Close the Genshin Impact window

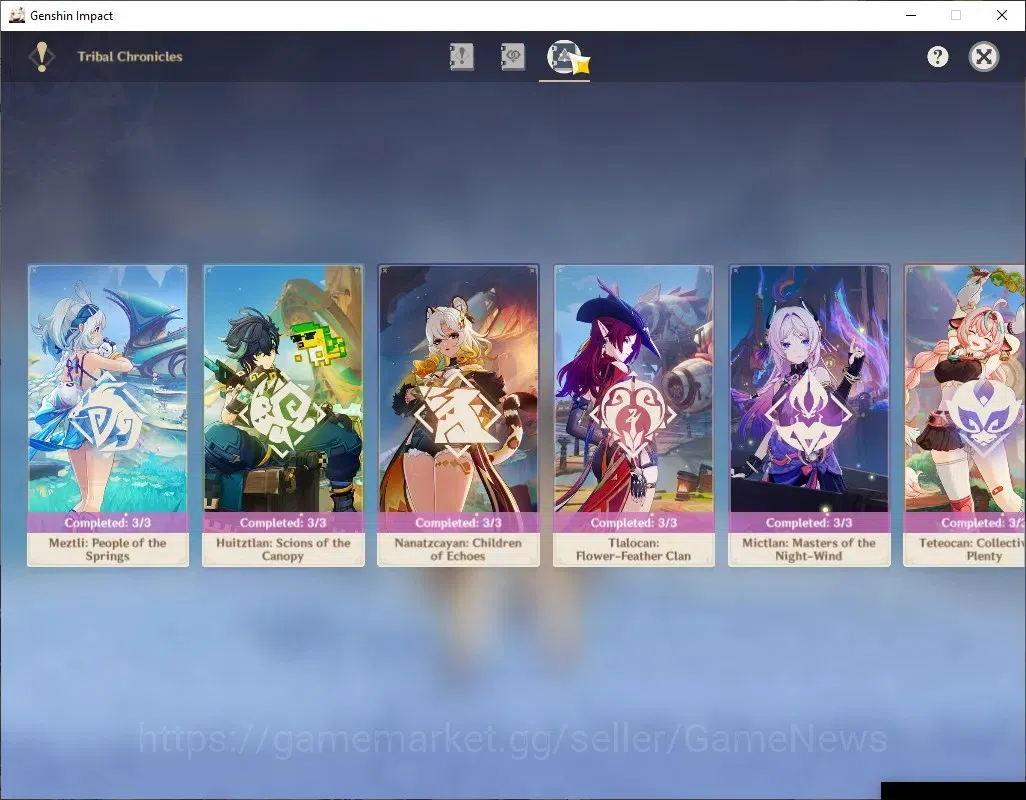1002,15
